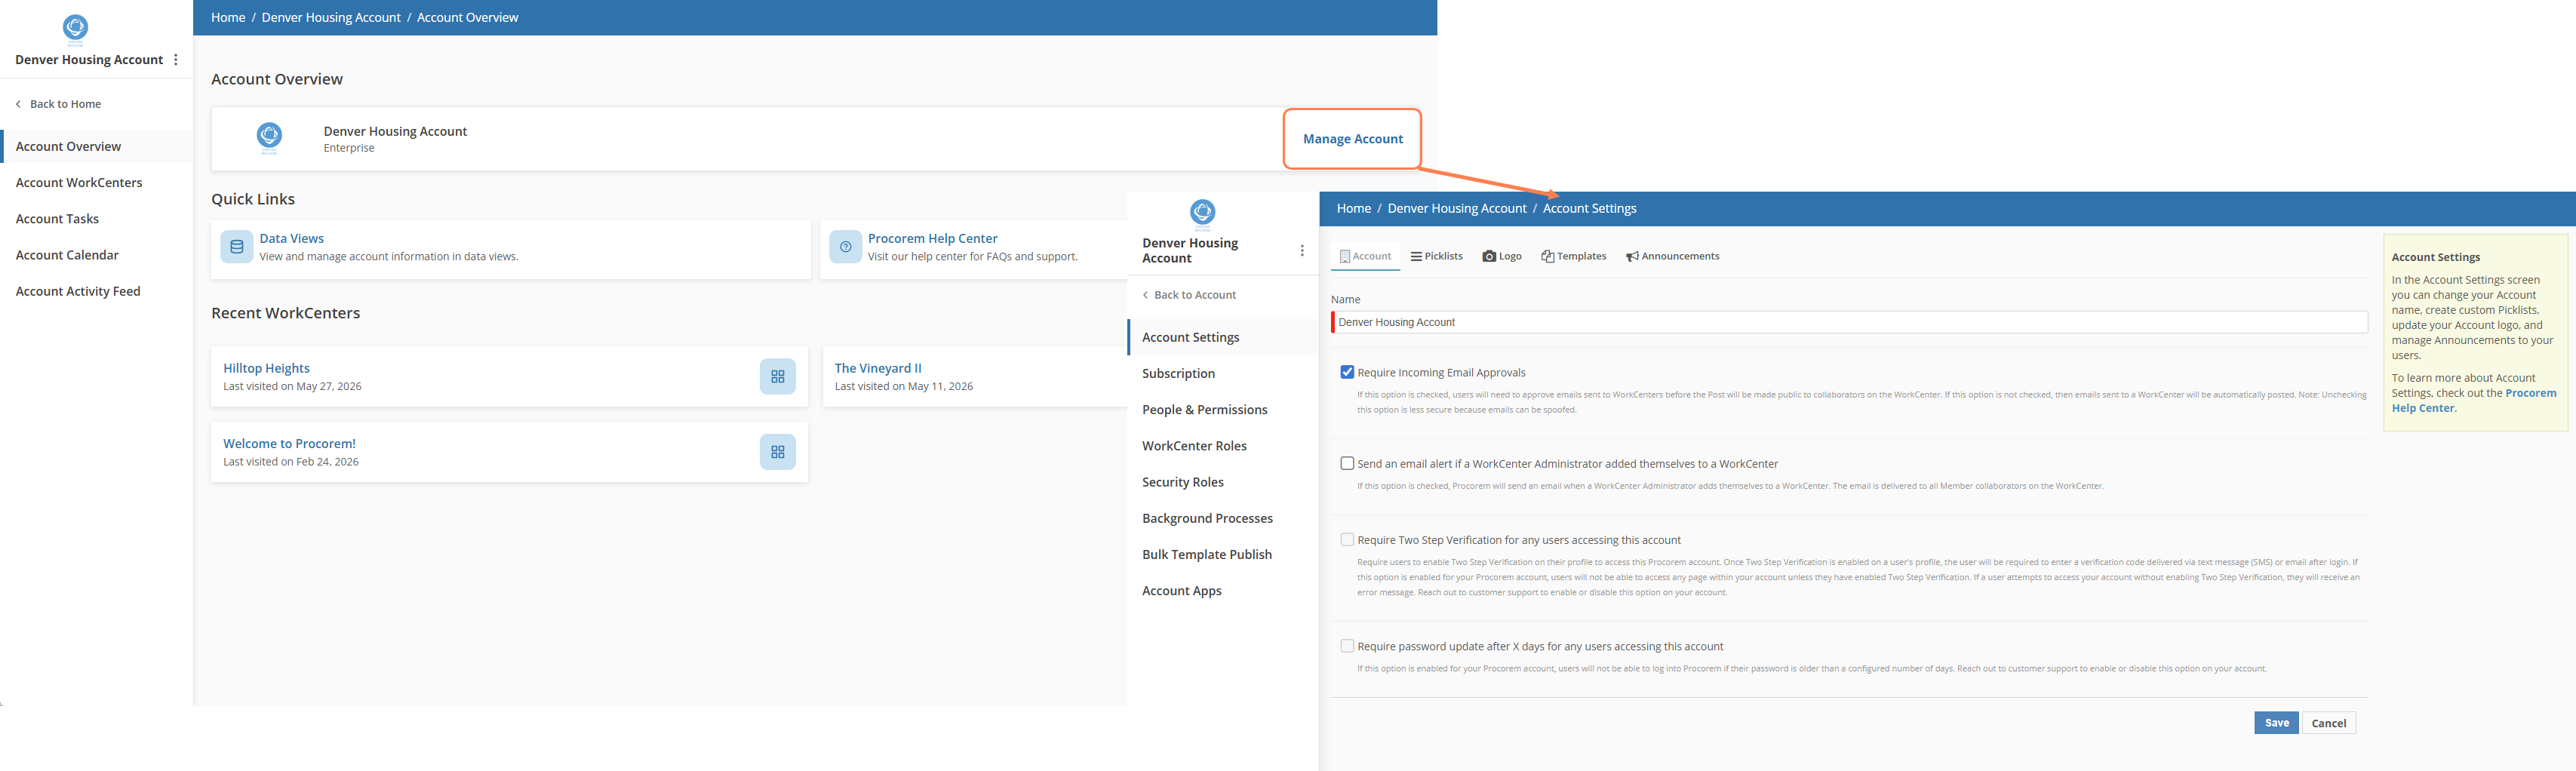Open Welcome to Procorem! WorkCenter link
The image size is (2576, 771).
(x=289, y=443)
